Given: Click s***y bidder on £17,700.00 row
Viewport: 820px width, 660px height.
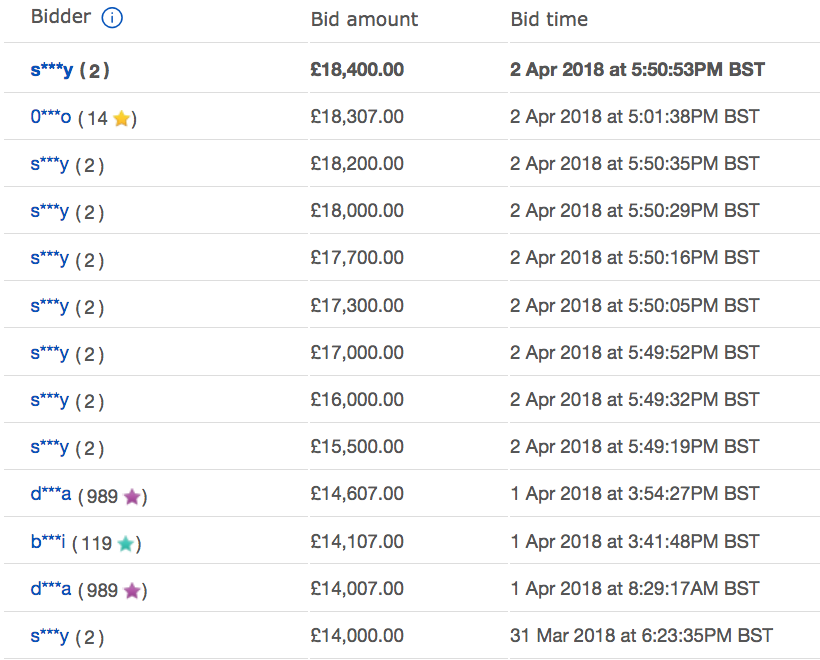Looking at the screenshot, I should (49, 259).
